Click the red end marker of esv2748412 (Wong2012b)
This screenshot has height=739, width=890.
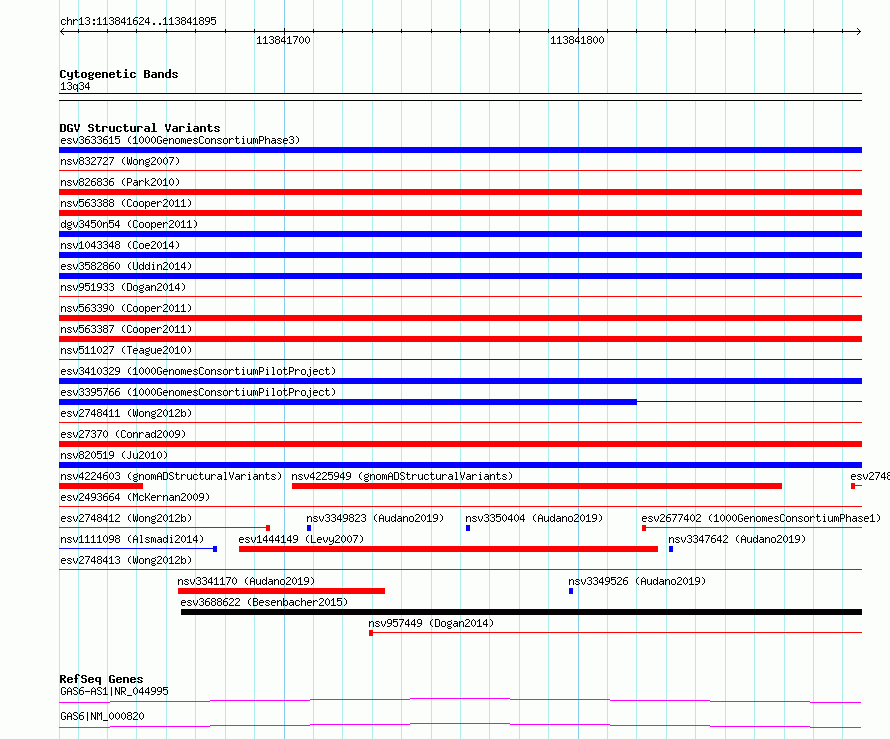pyautogui.click(x=268, y=528)
